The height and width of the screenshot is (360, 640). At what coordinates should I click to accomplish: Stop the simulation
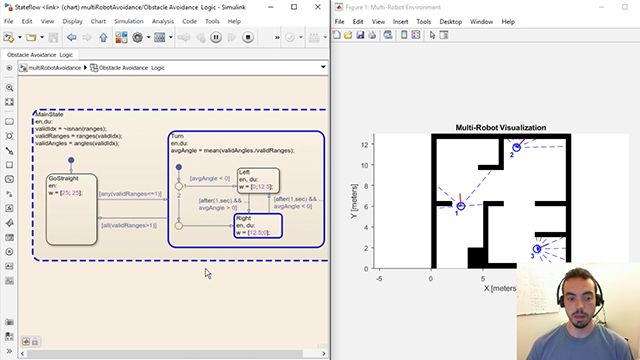point(247,38)
